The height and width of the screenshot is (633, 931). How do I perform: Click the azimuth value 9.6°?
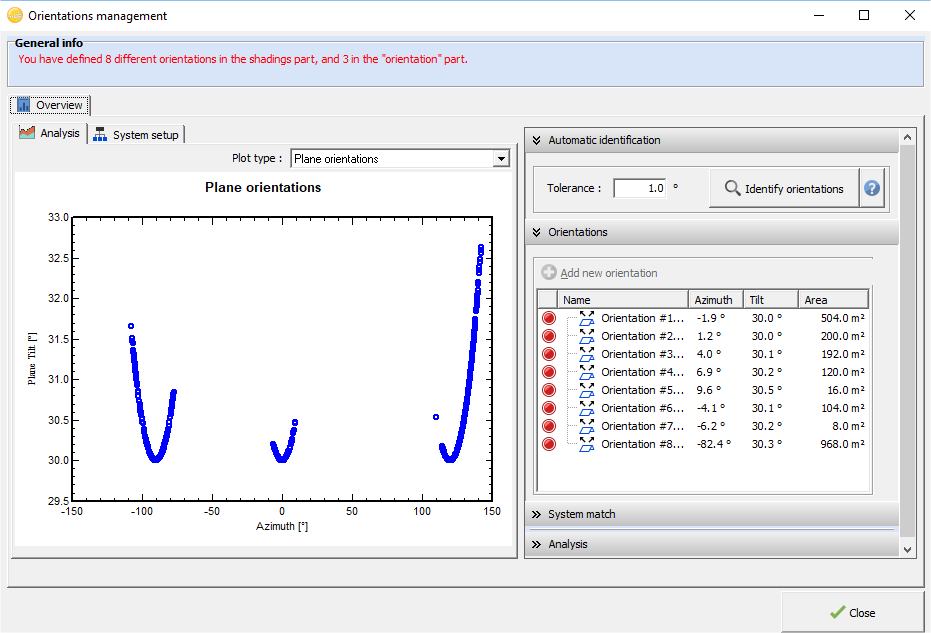pyautogui.click(x=709, y=390)
